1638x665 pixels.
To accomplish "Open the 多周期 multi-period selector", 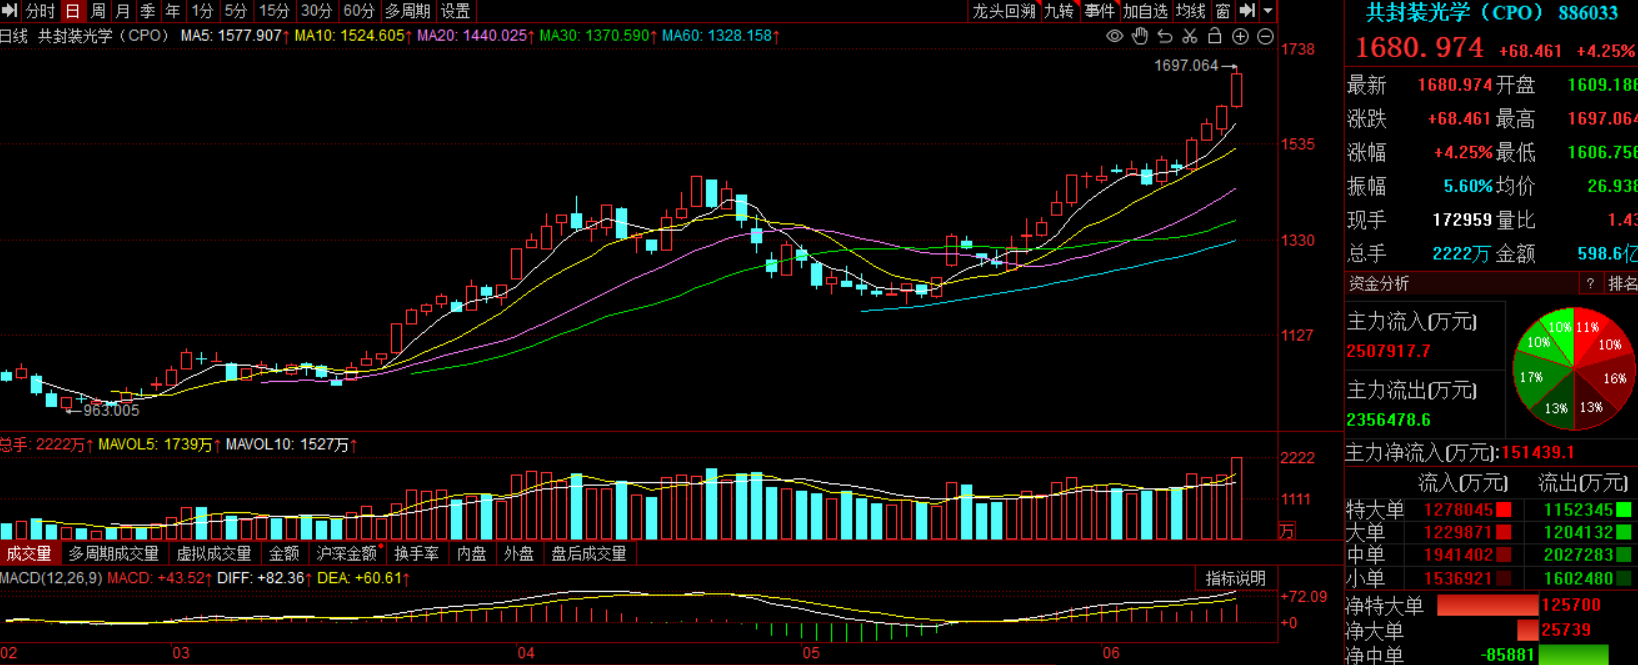I will click(x=407, y=11).
